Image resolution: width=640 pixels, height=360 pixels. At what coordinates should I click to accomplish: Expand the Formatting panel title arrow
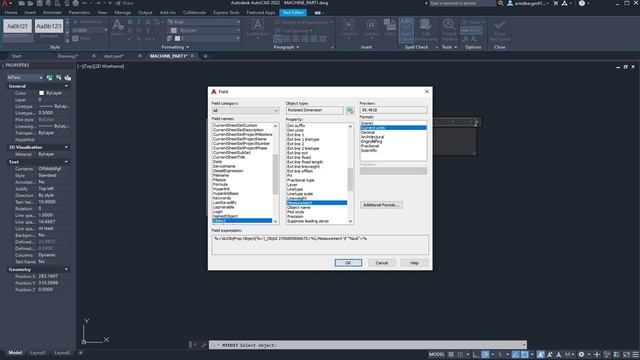click(187, 47)
